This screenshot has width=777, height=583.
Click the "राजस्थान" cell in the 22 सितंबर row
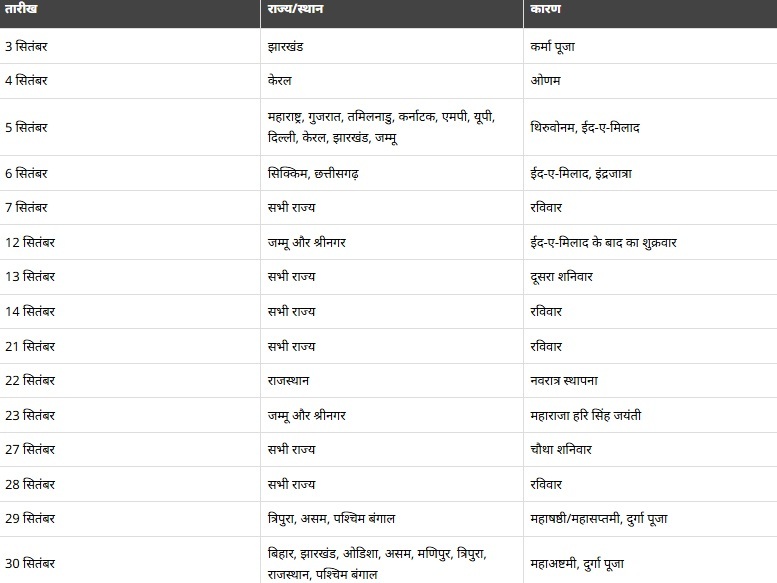[x=295, y=380]
